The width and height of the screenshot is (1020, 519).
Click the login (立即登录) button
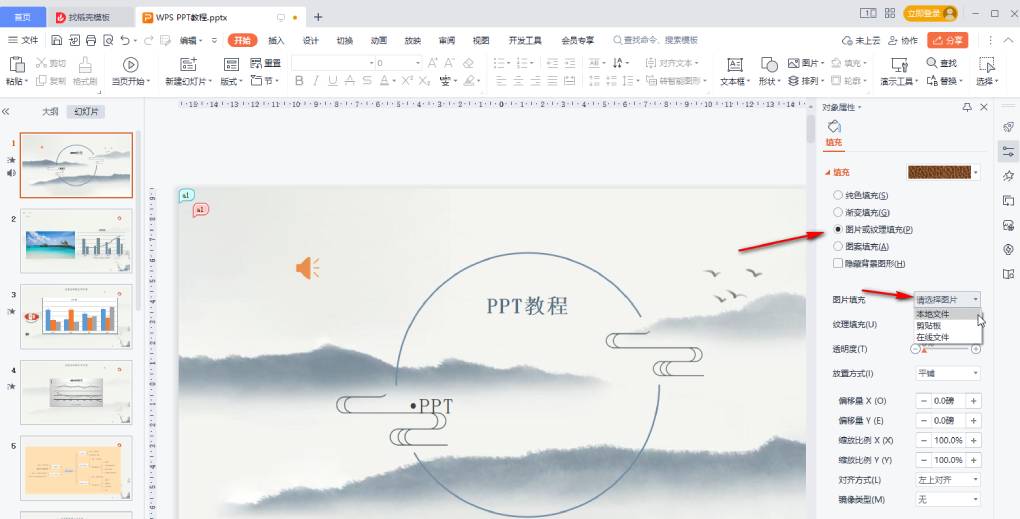click(932, 13)
